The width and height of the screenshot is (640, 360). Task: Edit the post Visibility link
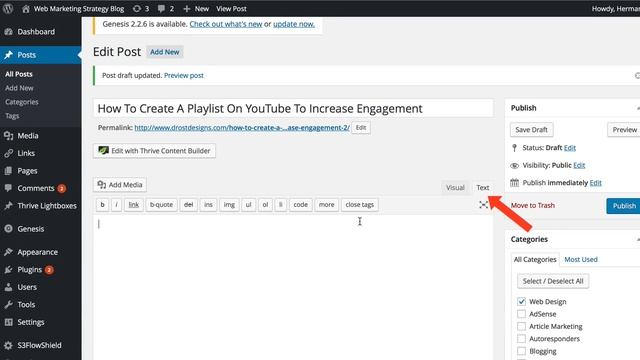[x=579, y=165]
